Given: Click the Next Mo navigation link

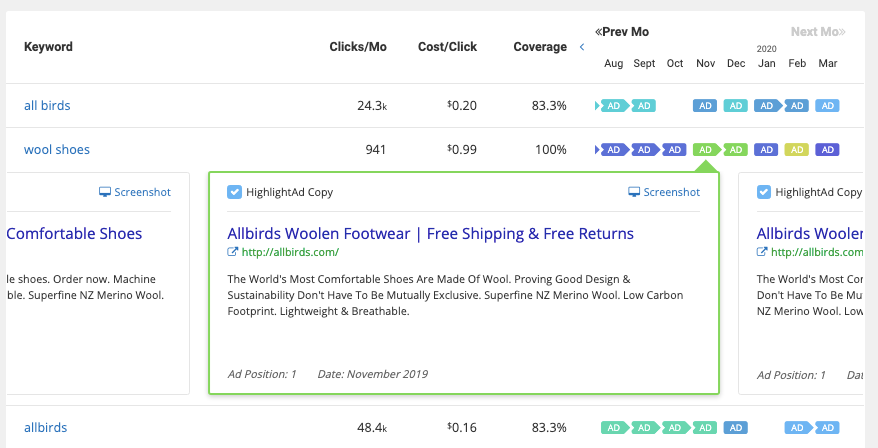Looking at the screenshot, I should 818,32.
